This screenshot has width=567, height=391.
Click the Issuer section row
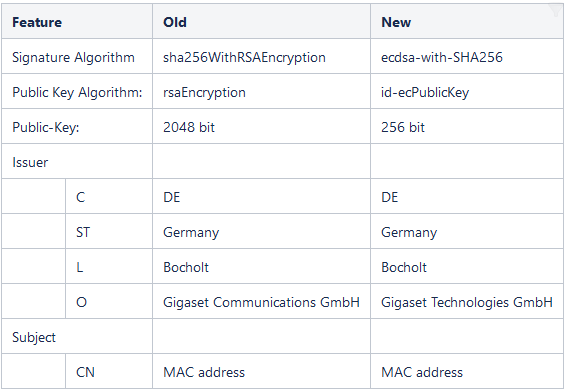coord(282,161)
